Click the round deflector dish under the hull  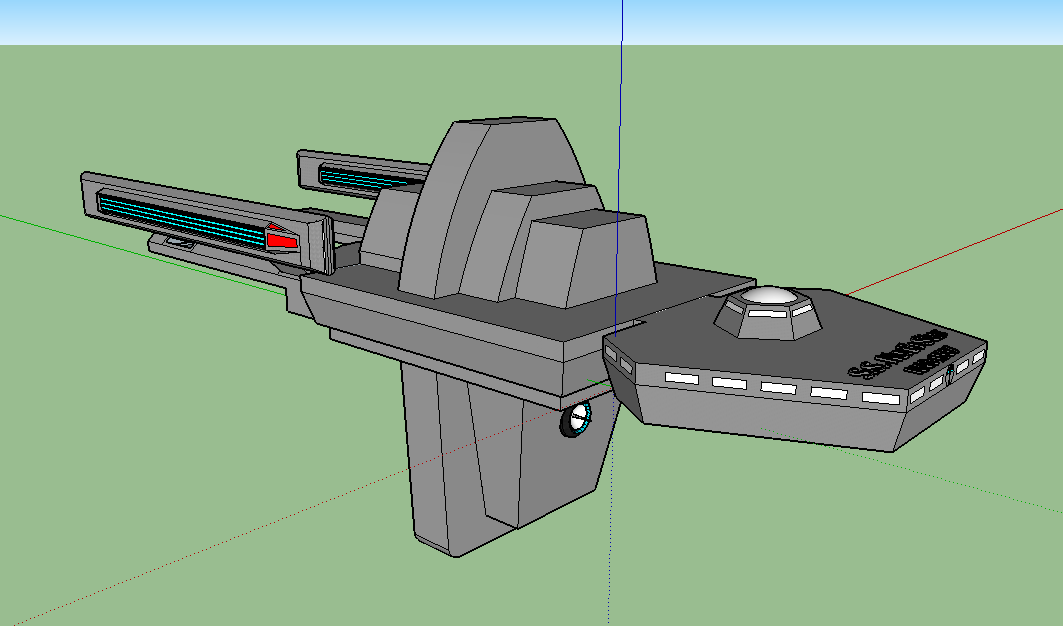576,419
